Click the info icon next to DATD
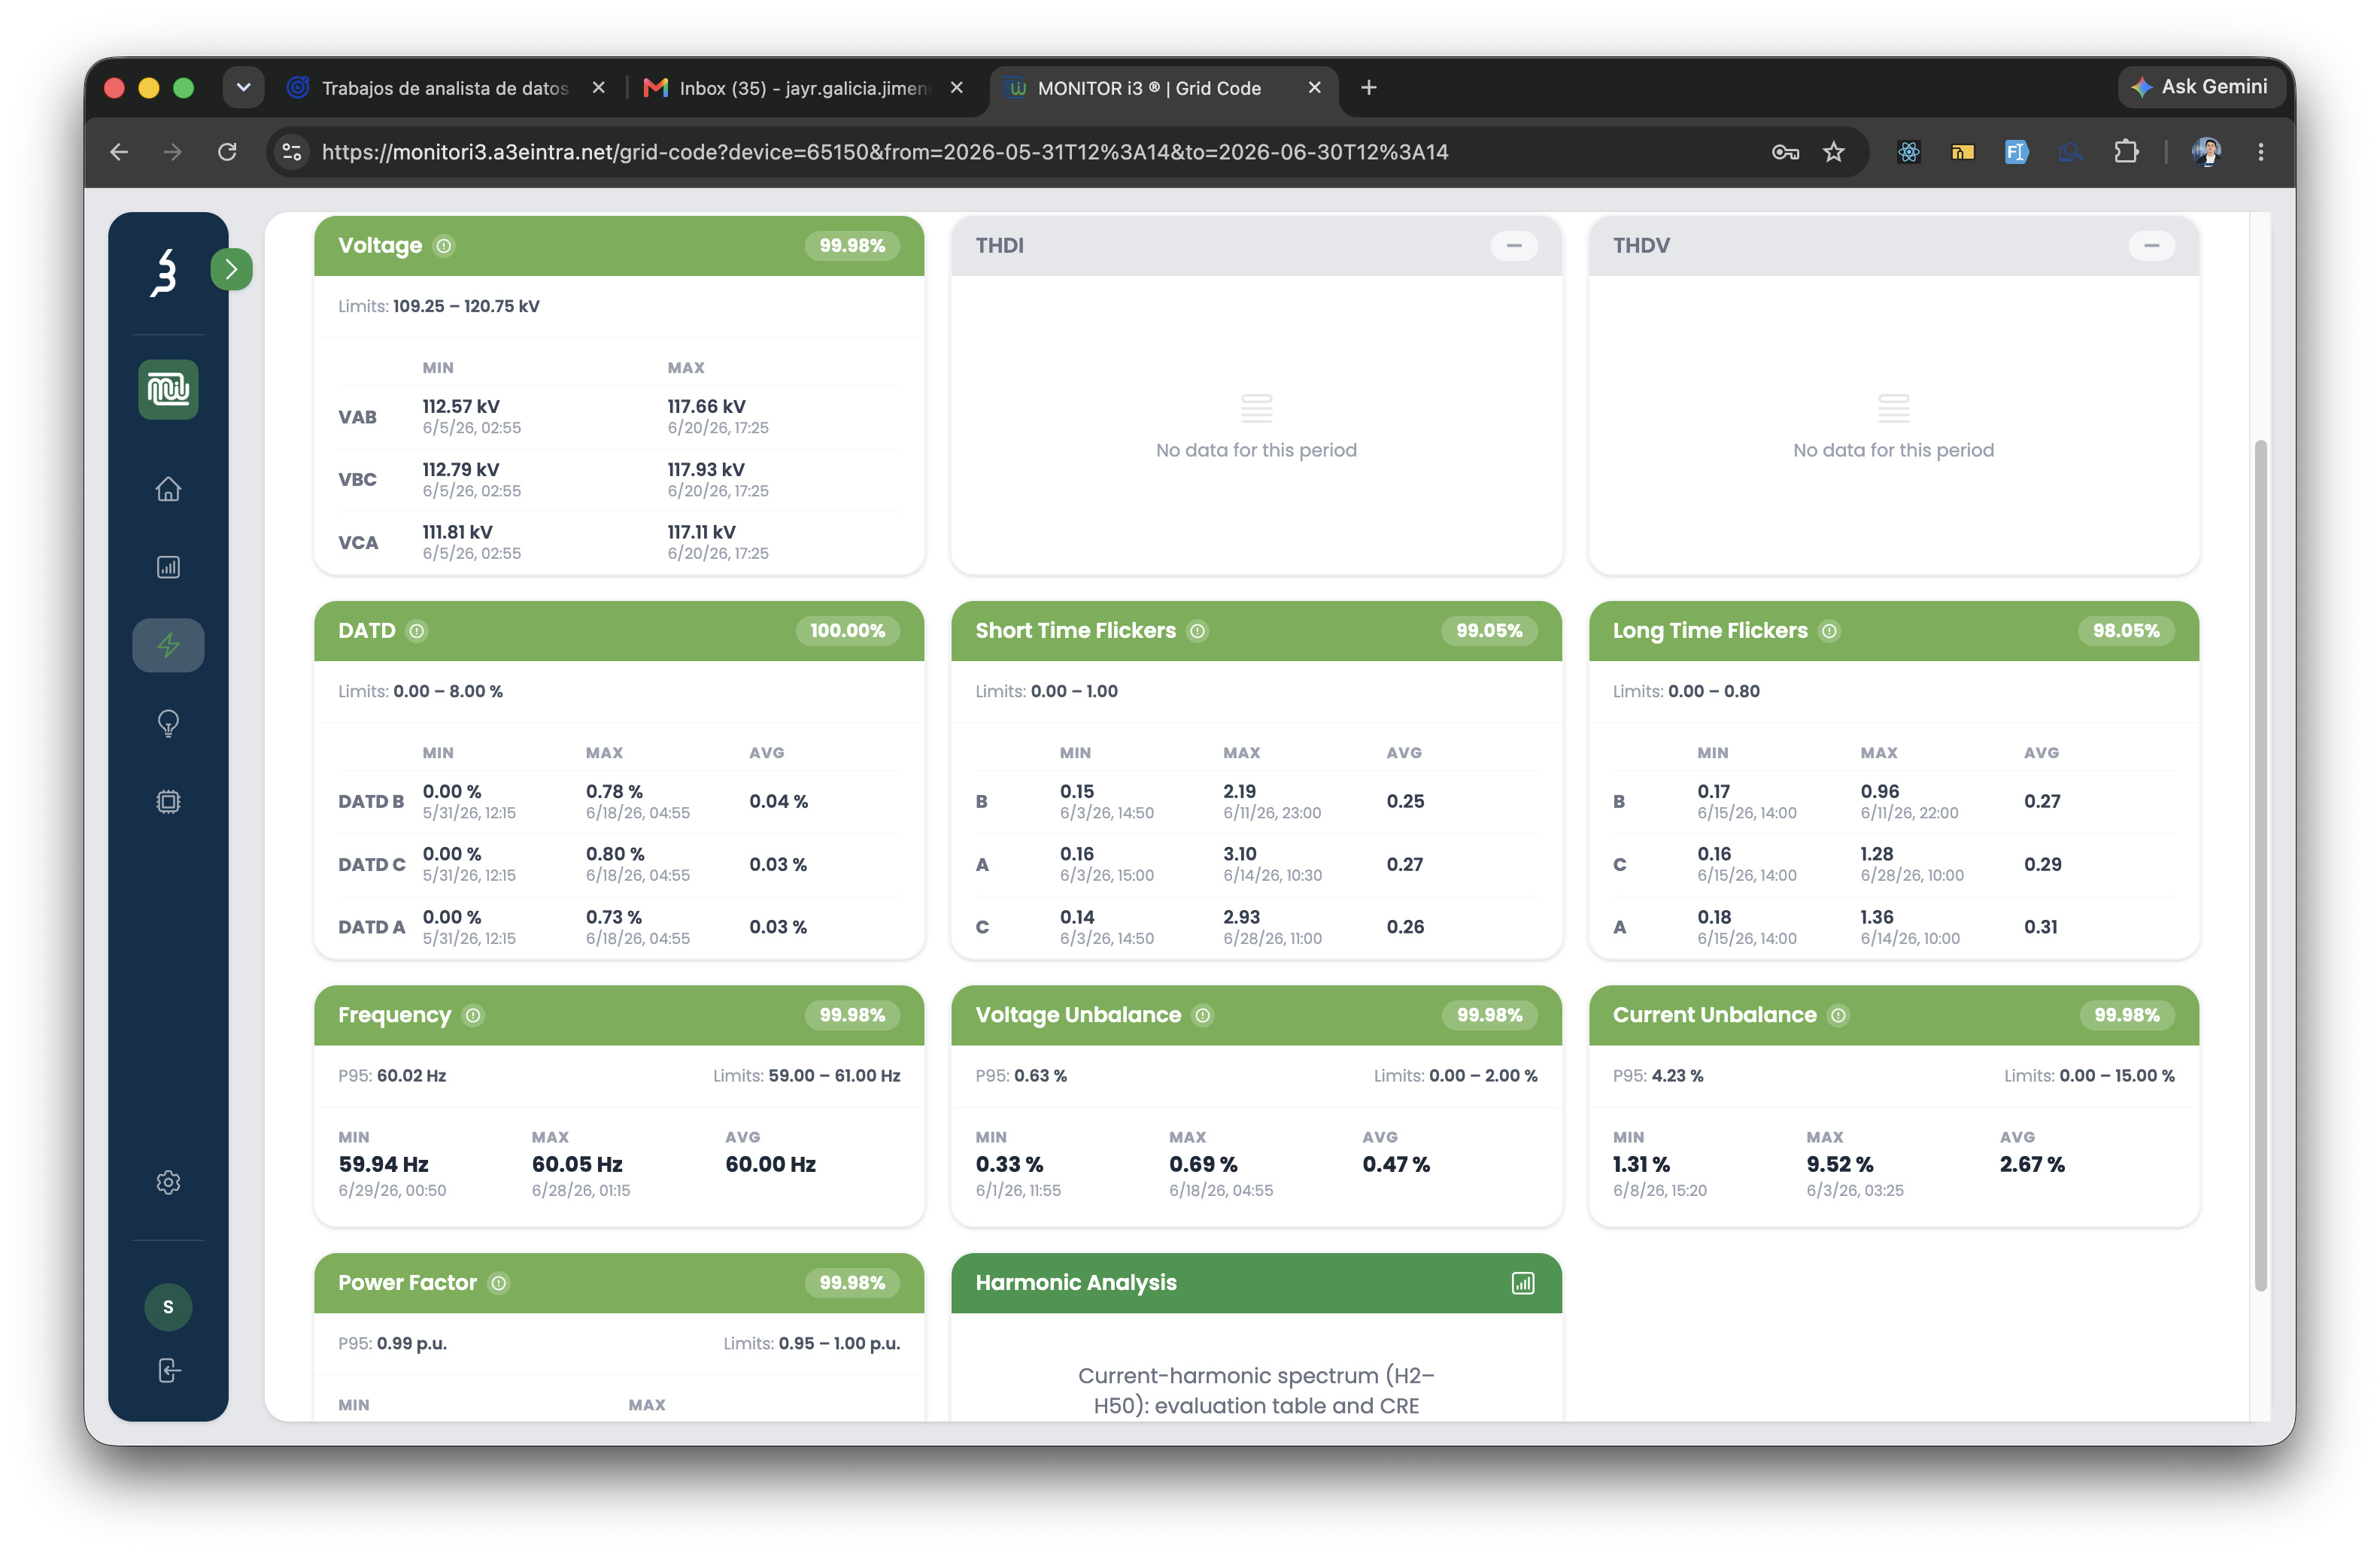2380x1557 pixels. (x=417, y=631)
